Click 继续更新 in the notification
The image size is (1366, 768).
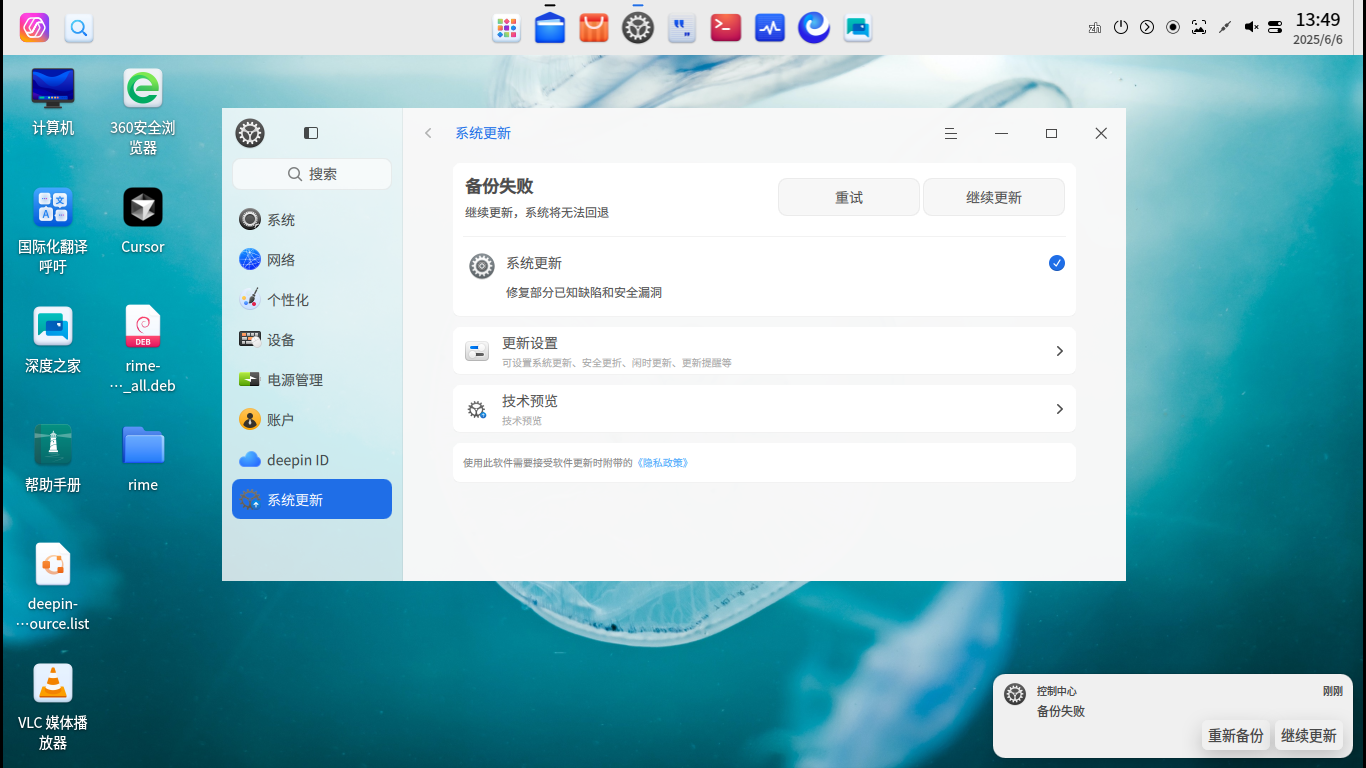pyautogui.click(x=1309, y=736)
